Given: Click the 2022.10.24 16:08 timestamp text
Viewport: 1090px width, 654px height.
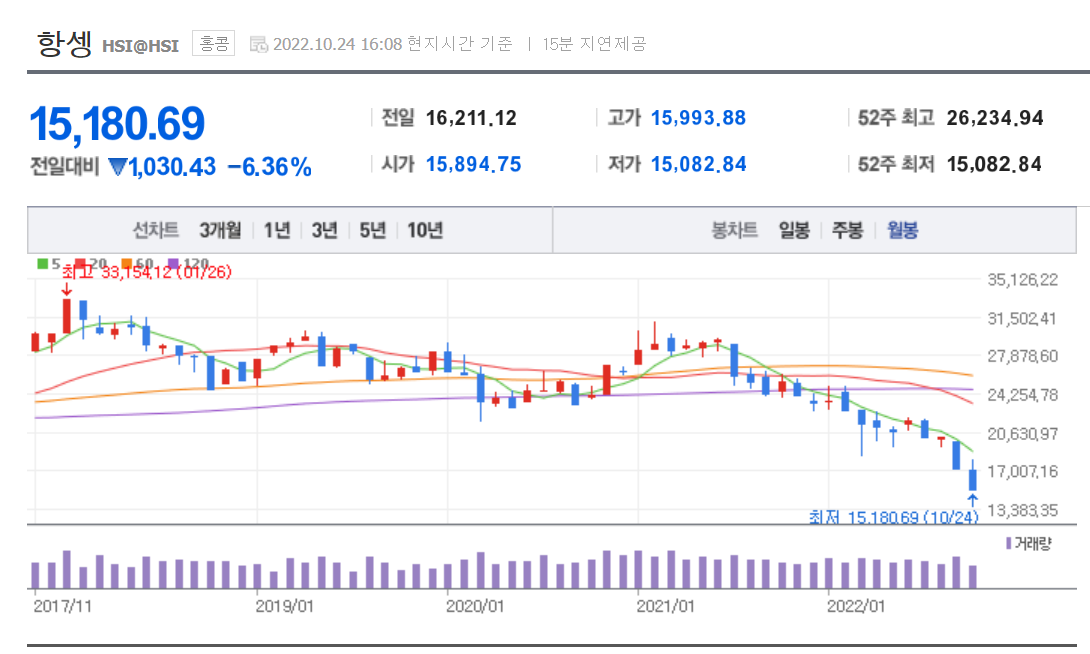Looking at the screenshot, I should (x=338, y=44).
